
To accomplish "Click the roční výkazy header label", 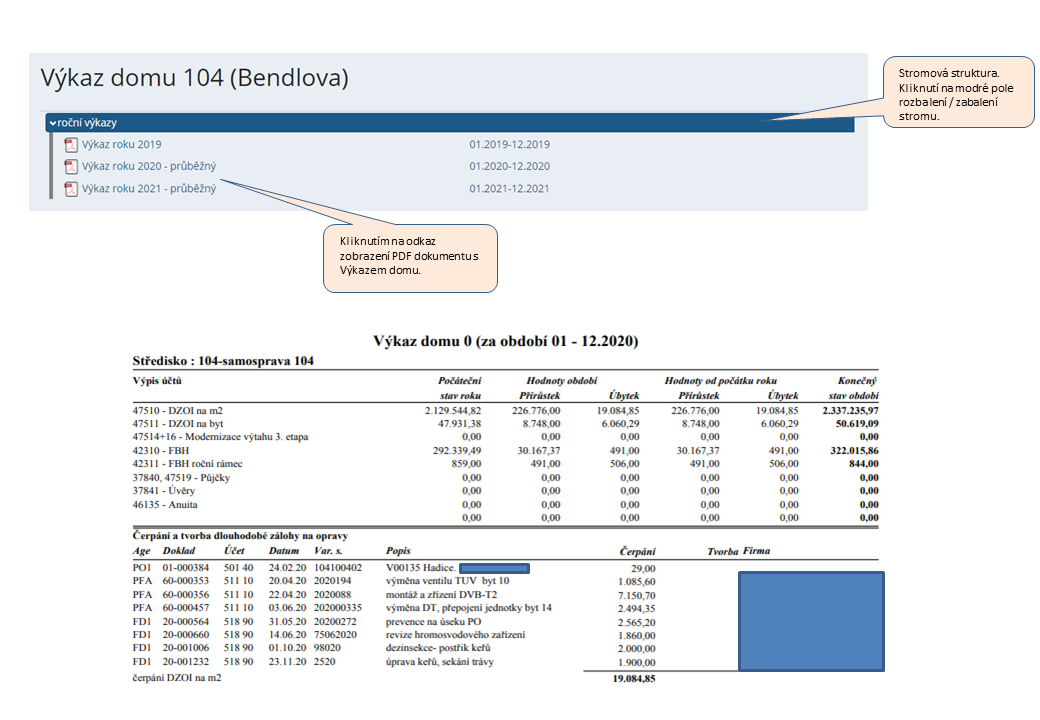I will [x=87, y=123].
